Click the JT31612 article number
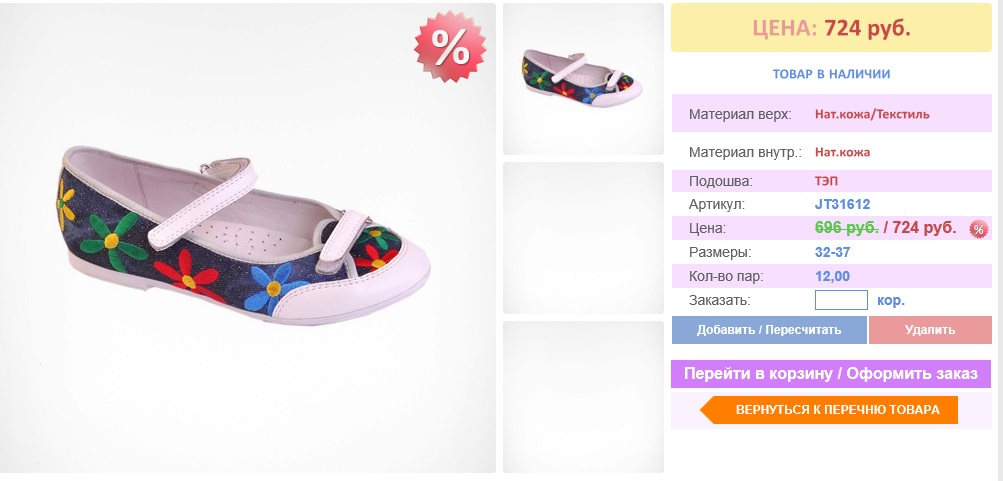 pos(842,205)
